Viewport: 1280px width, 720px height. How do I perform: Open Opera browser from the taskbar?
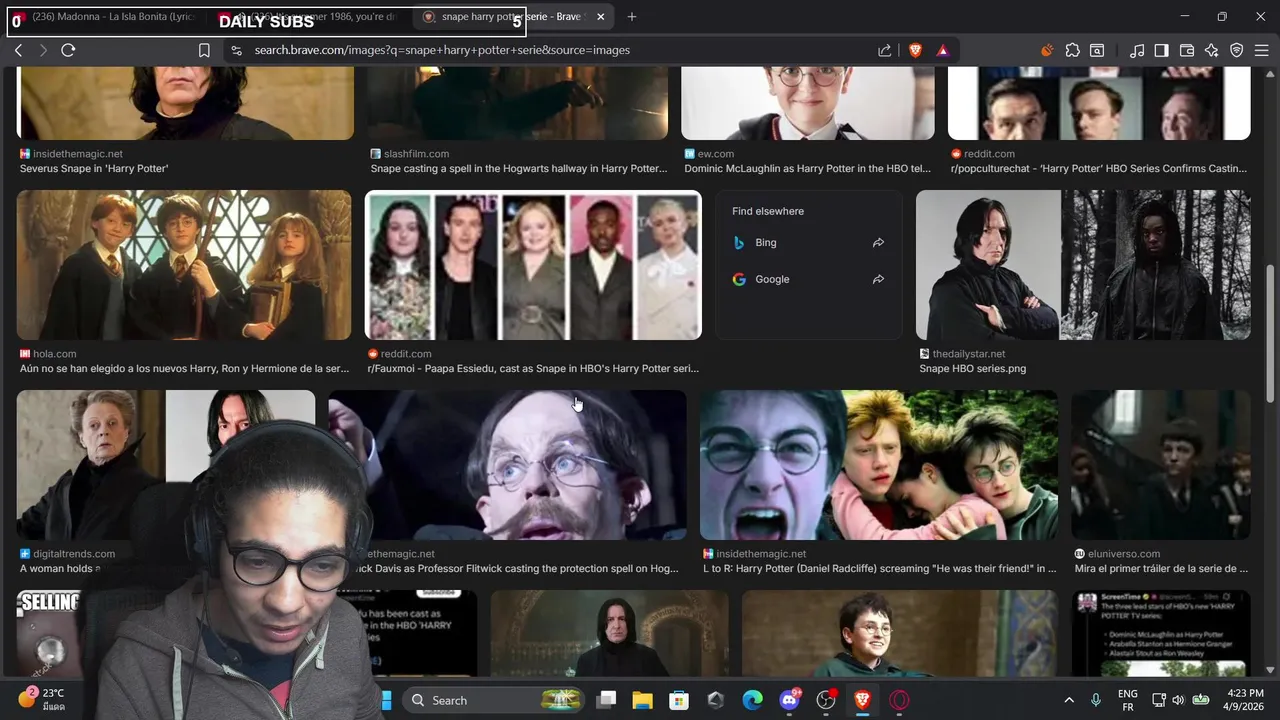pos(899,700)
